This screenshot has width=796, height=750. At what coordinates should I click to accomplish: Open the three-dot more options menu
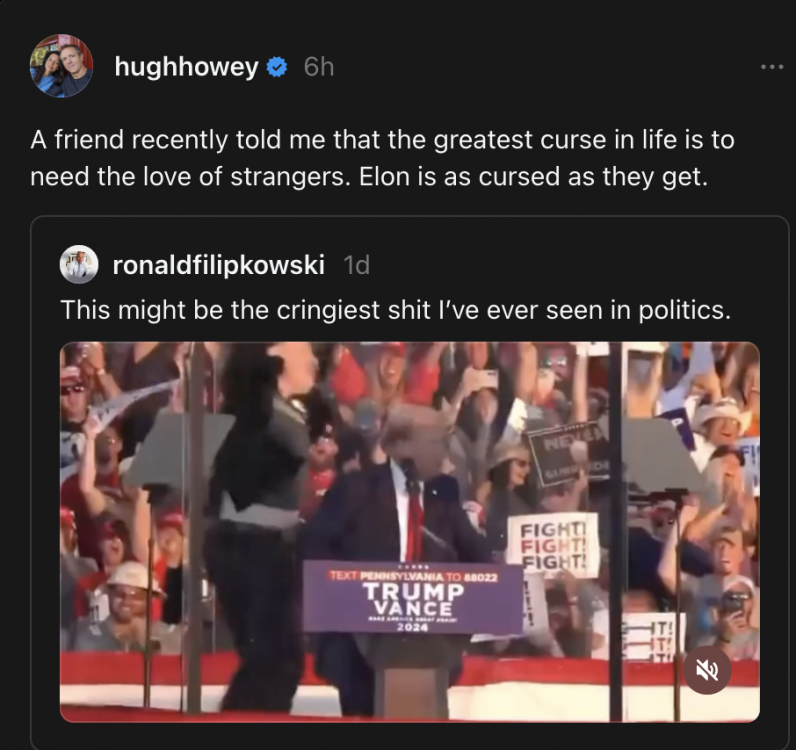pos(772,67)
